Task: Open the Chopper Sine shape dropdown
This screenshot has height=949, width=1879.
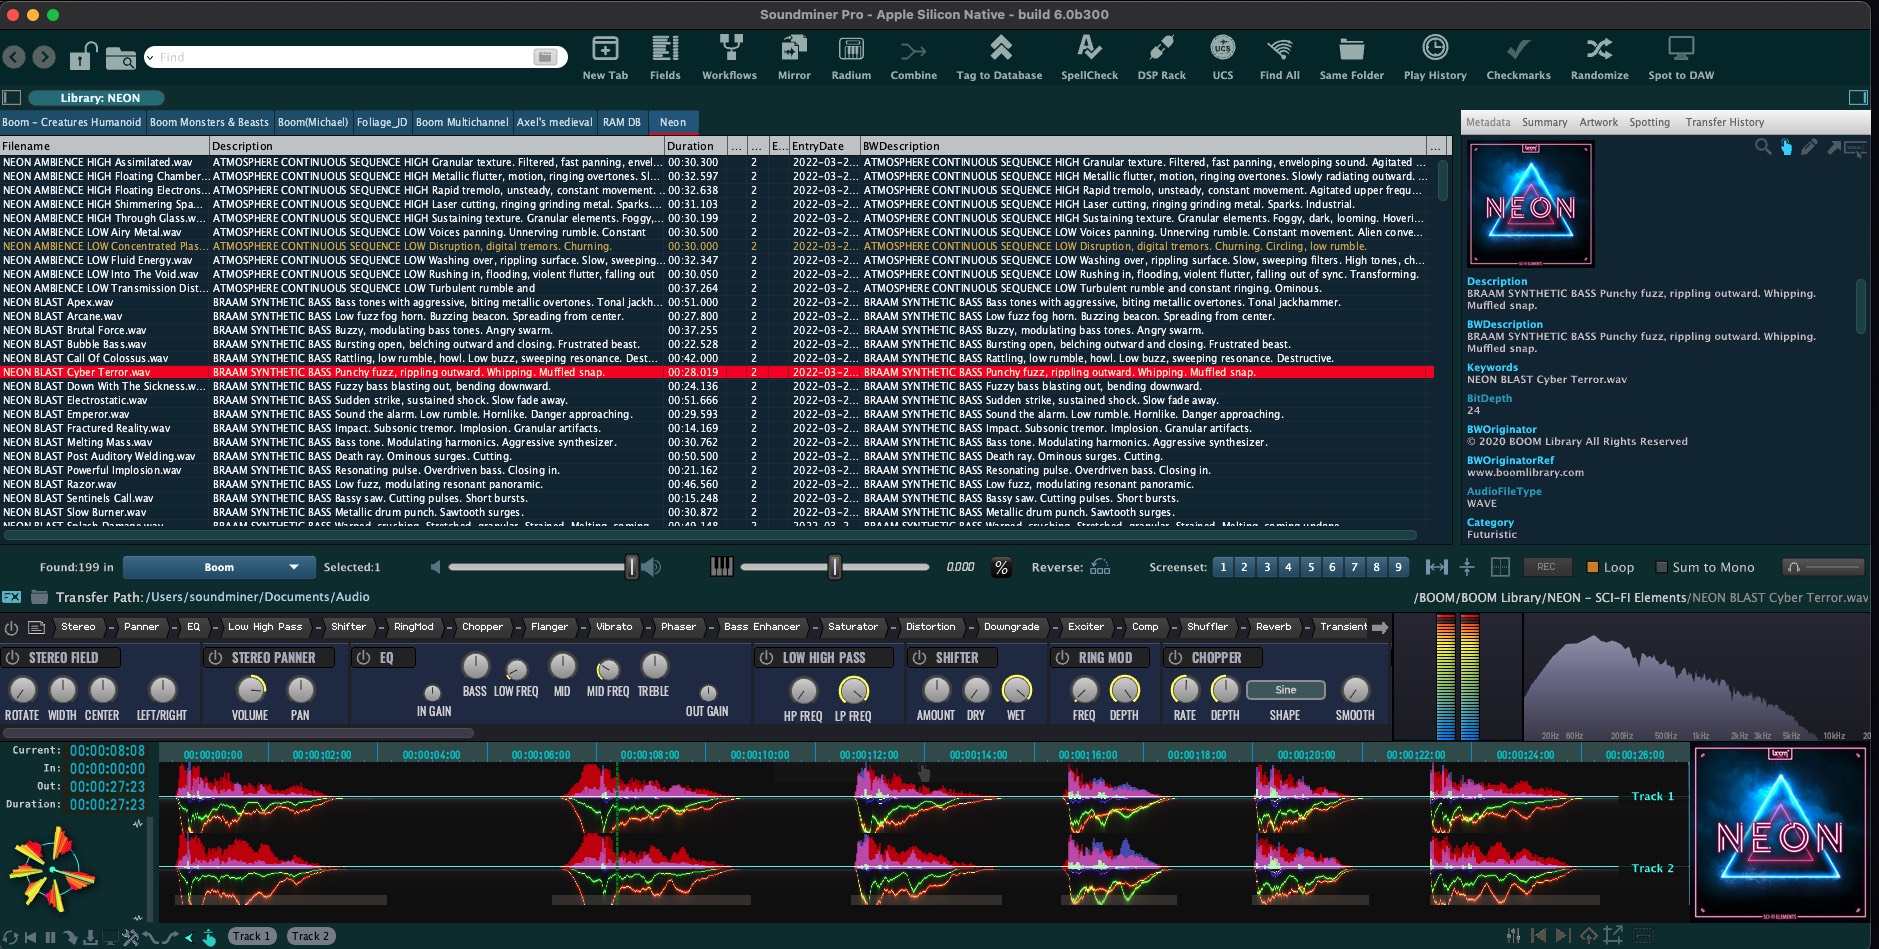Action: coord(1285,690)
